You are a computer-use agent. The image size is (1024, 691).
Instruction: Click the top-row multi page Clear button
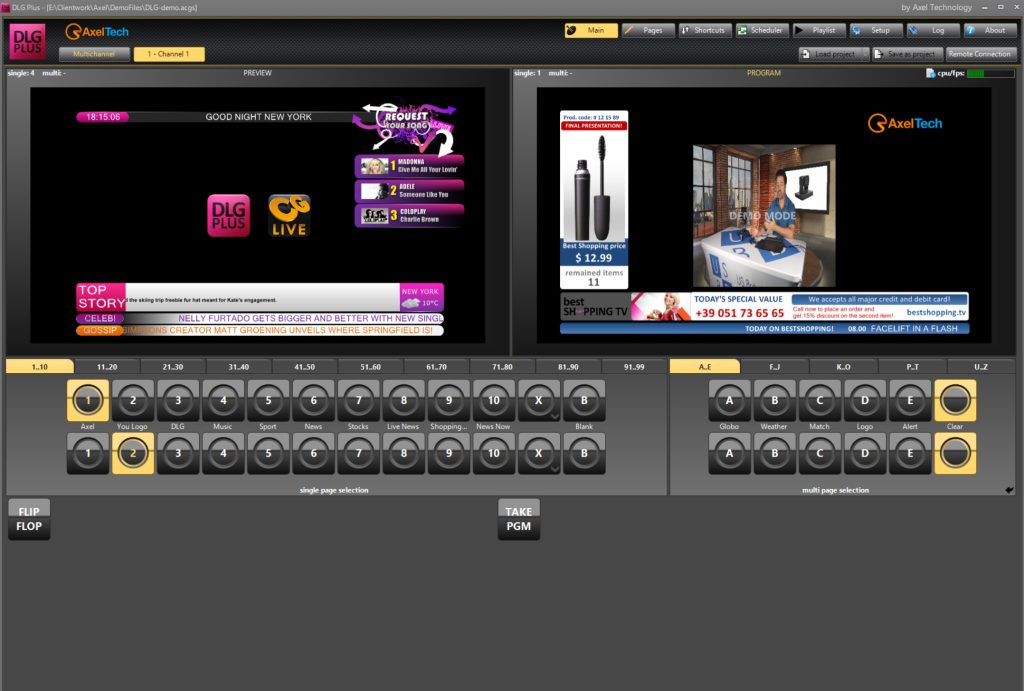pos(955,400)
